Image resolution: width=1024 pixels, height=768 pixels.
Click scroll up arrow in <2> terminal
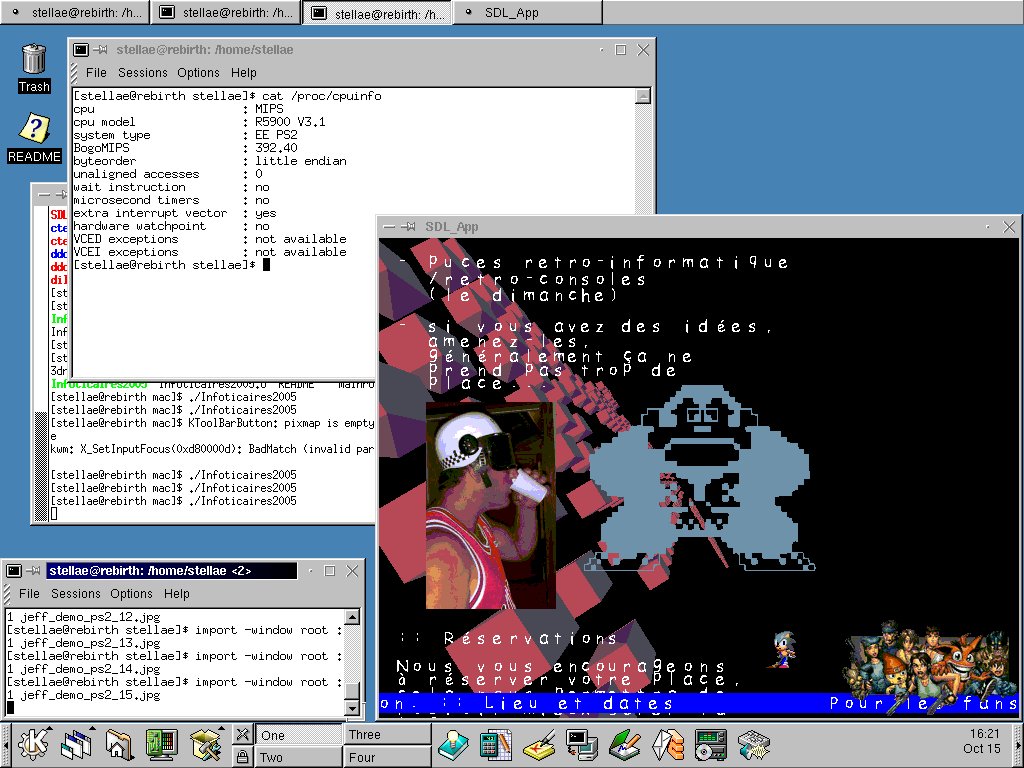[x=352, y=617]
